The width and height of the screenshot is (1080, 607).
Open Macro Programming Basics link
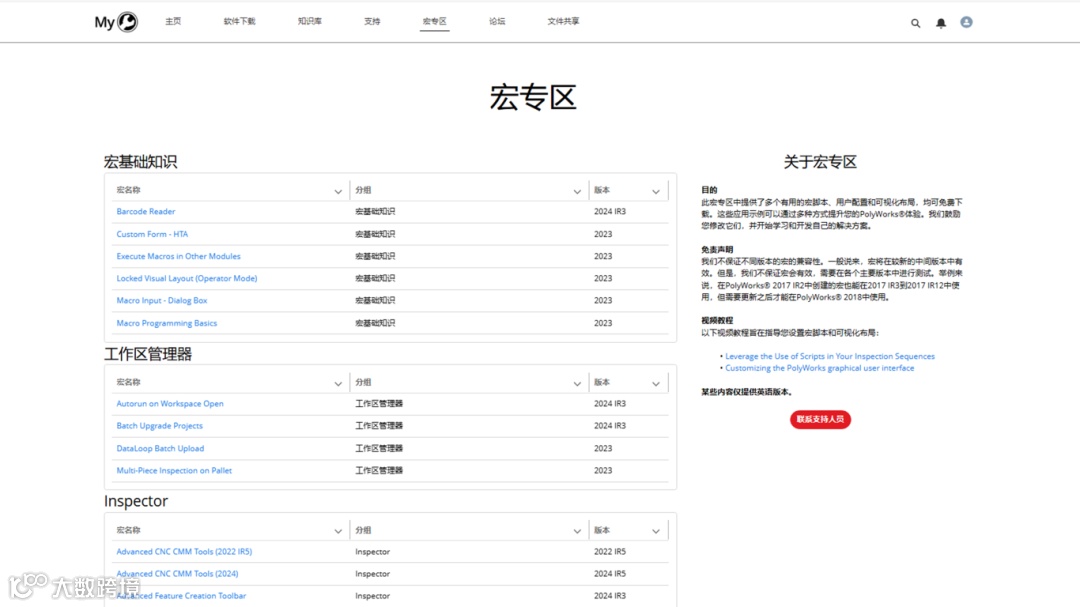(167, 323)
